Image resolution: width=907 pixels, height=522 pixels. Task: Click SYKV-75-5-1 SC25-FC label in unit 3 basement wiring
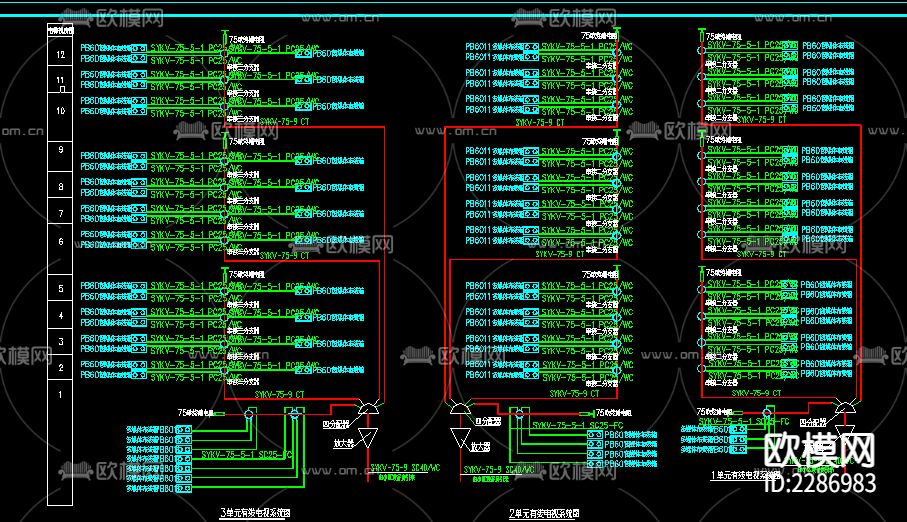pos(247,455)
